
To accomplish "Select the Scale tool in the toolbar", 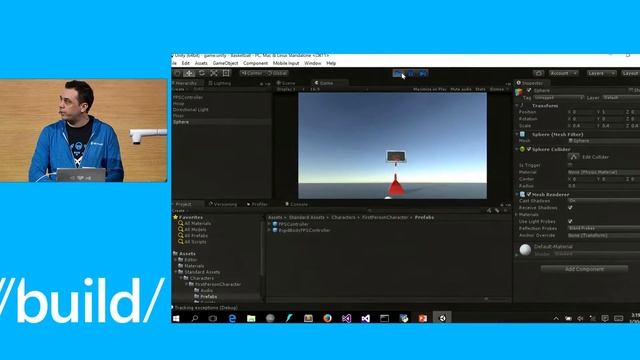I will pos(214,73).
